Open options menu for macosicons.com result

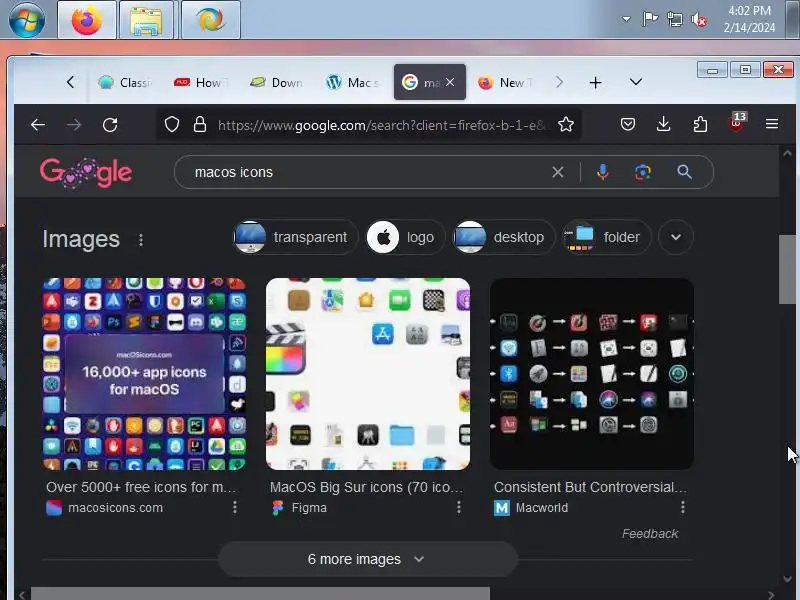click(x=235, y=507)
